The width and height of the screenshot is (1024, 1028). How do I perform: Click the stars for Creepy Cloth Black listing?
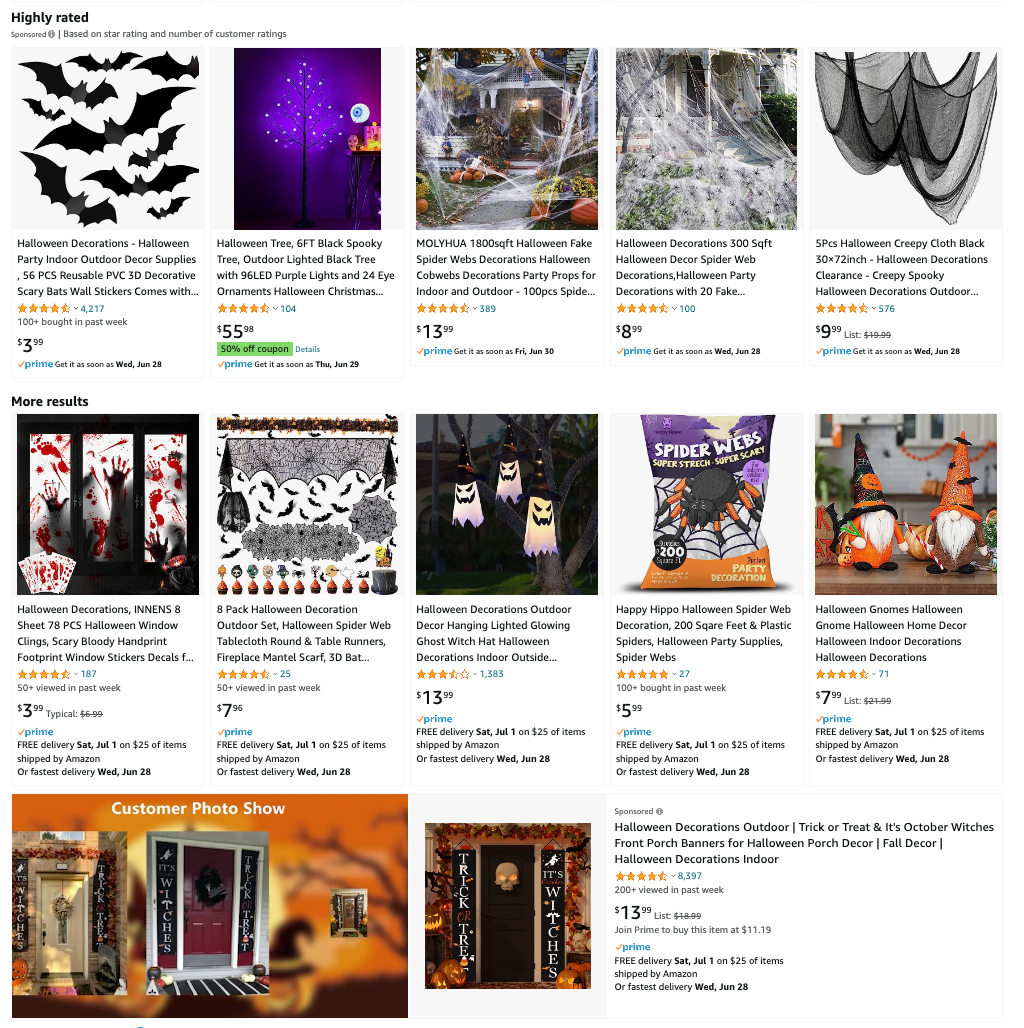[842, 309]
